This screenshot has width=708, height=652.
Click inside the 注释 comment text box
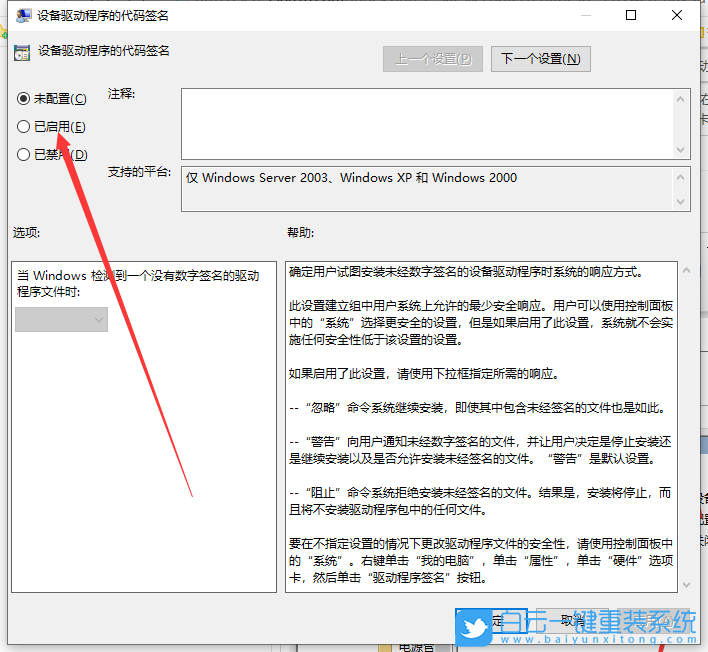point(427,124)
